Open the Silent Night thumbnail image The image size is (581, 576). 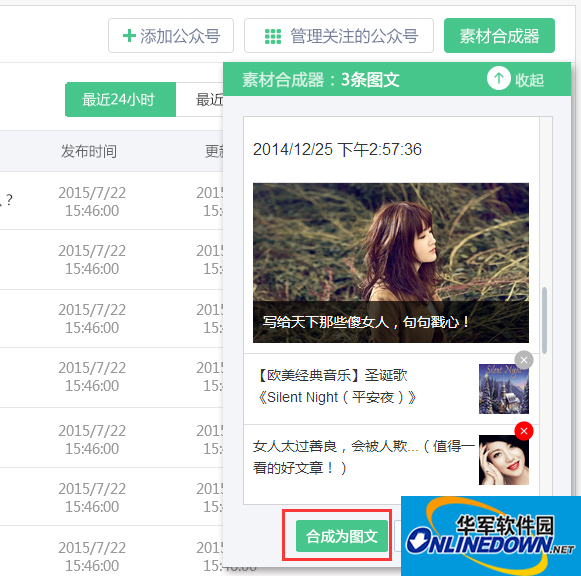(504, 389)
